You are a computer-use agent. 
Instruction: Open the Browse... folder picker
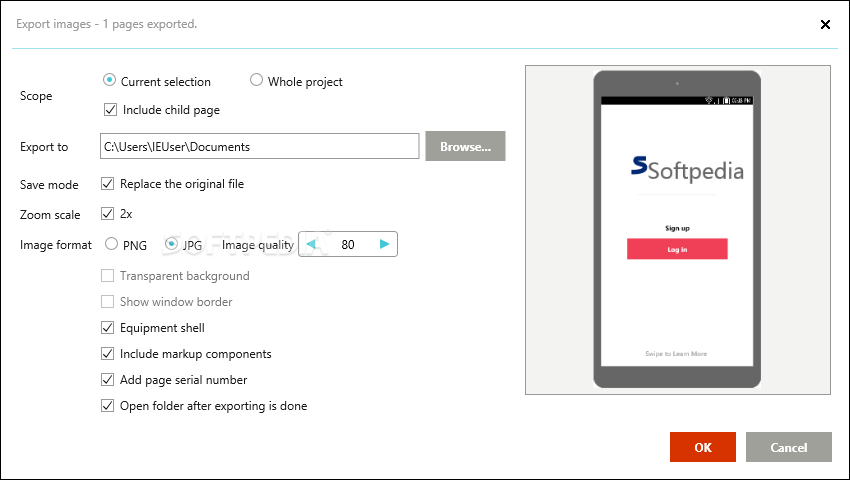point(465,146)
